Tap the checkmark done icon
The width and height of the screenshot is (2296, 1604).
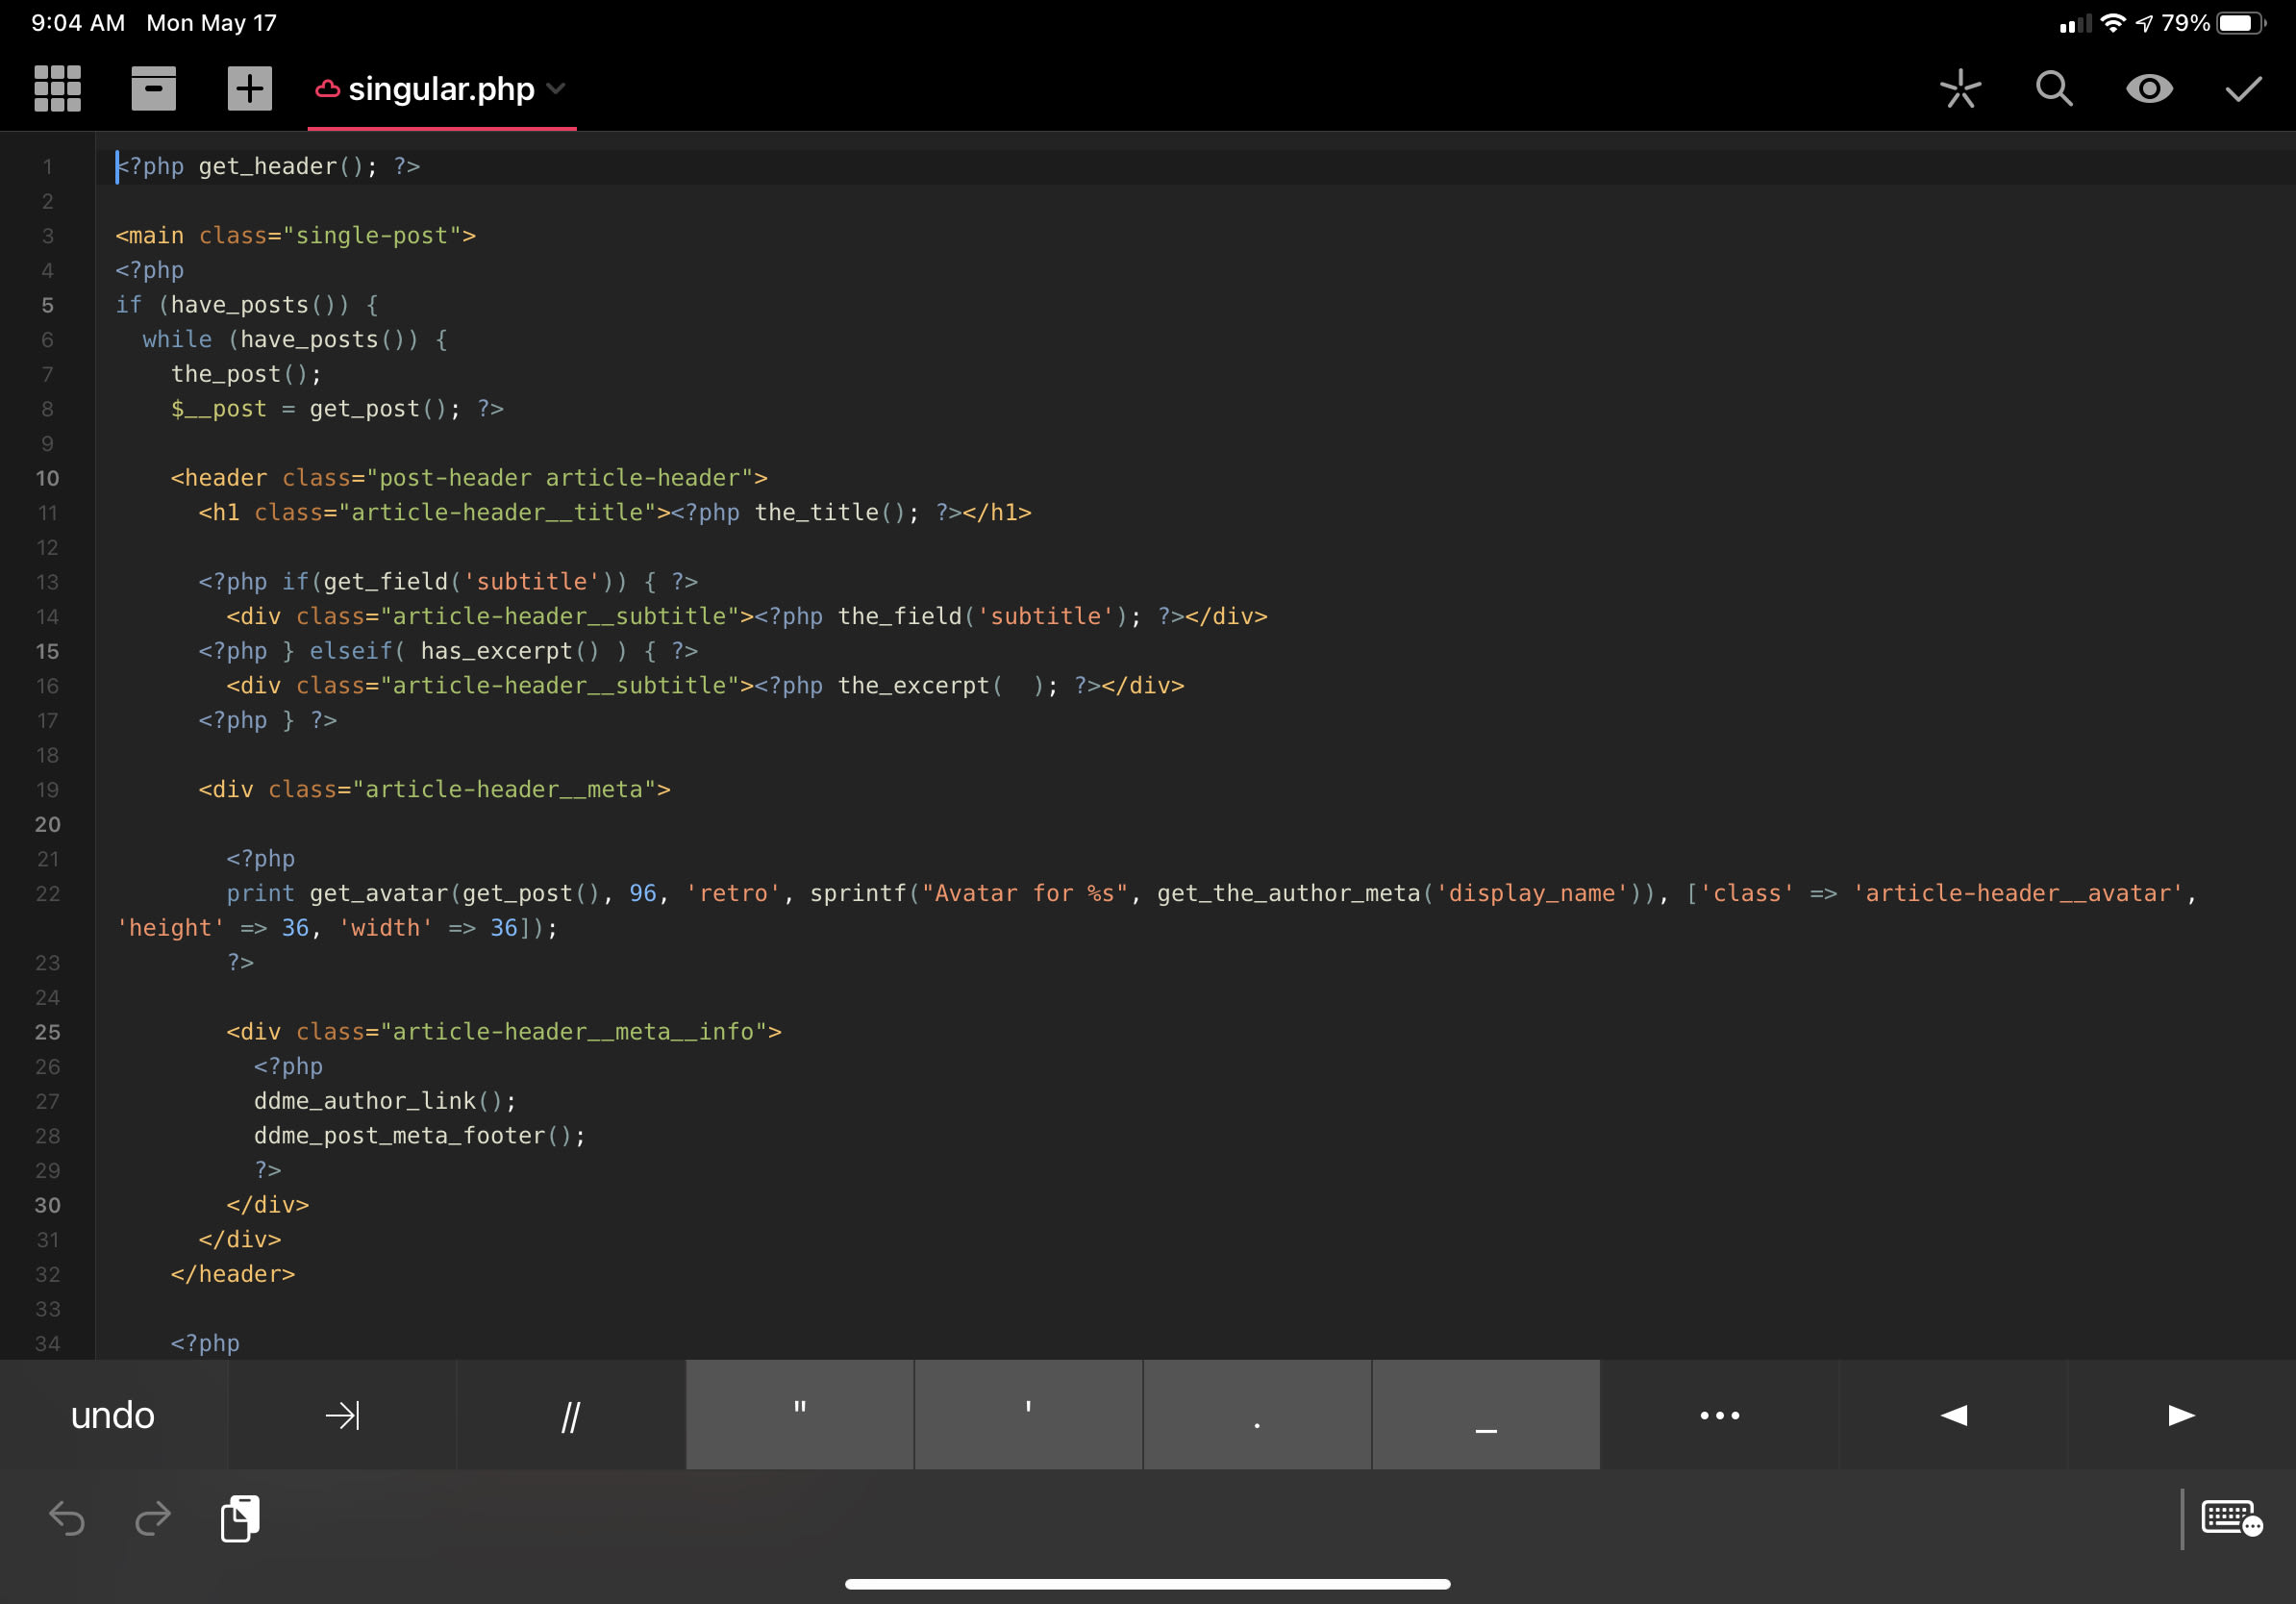click(2243, 89)
